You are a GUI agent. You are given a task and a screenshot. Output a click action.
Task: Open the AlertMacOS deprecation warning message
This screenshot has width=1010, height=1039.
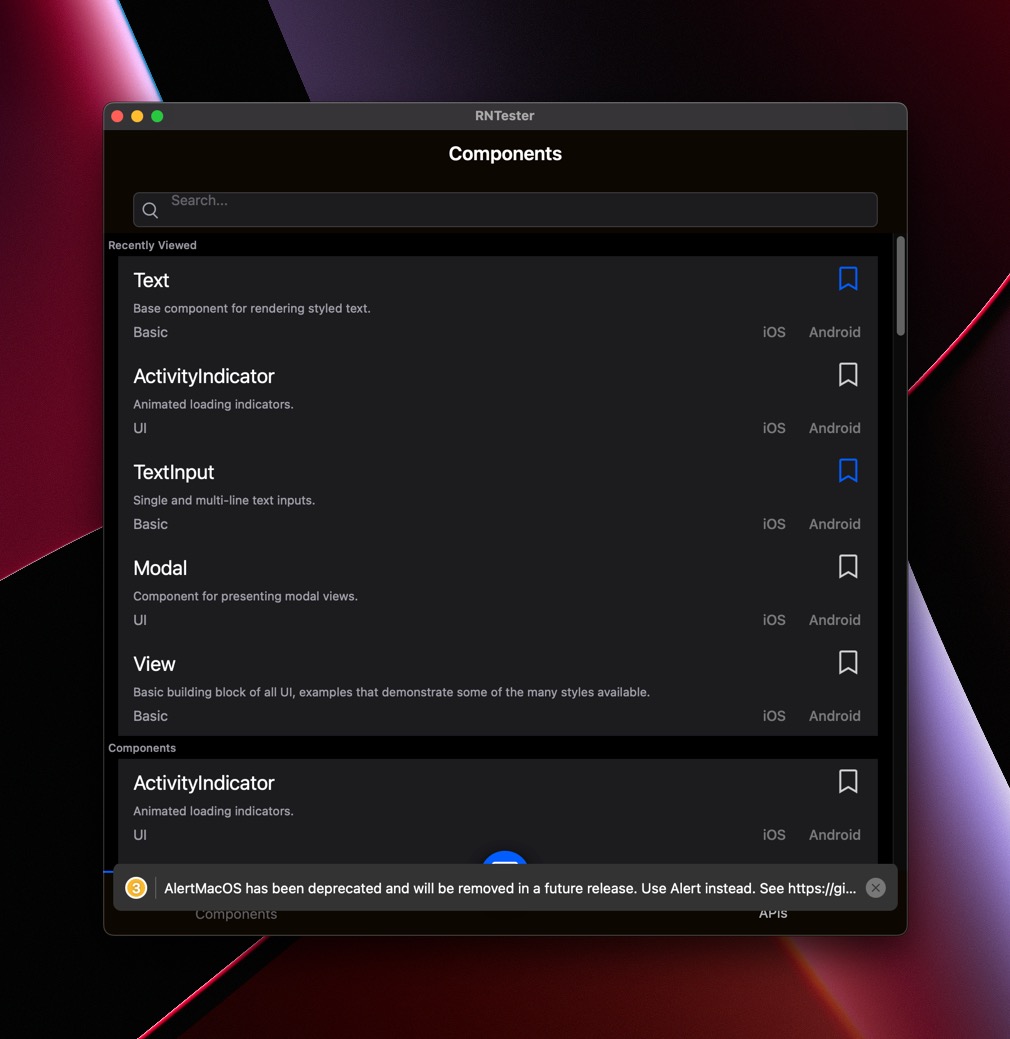(510, 889)
